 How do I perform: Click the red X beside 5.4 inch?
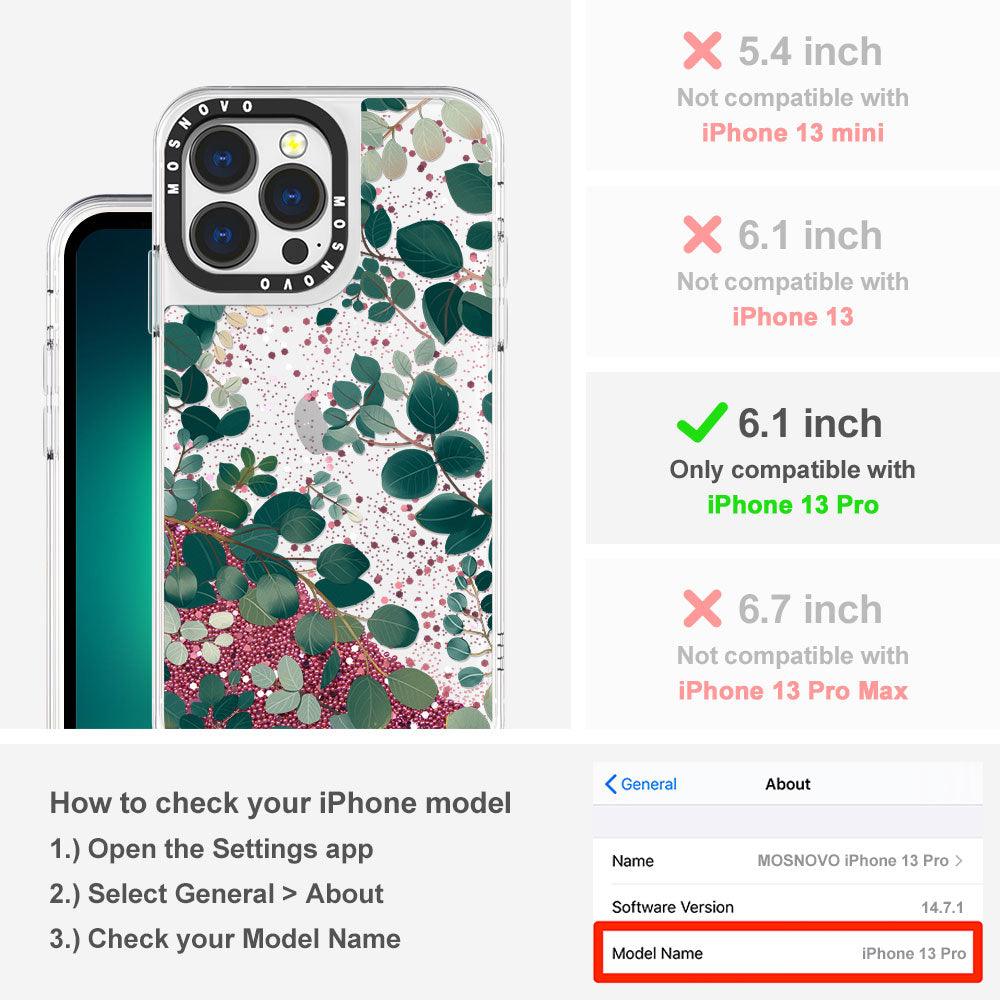(x=702, y=50)
